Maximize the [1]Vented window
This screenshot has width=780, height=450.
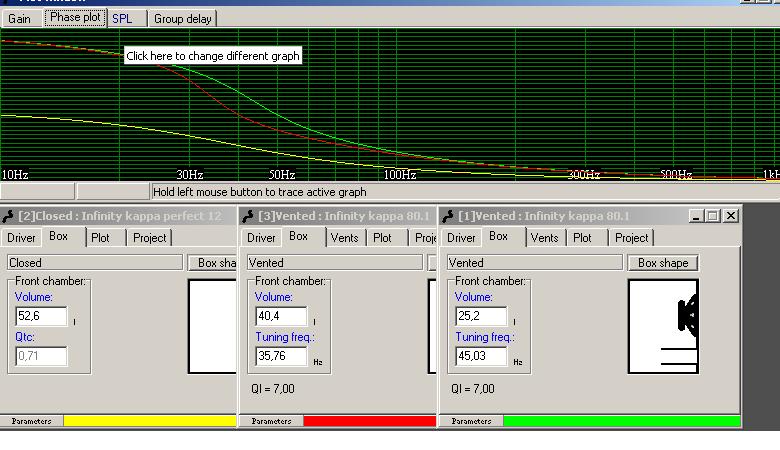coord(713,216)
